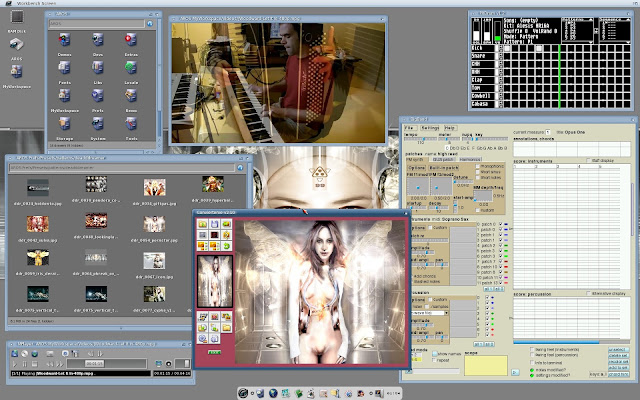Open the Tools drawer icon
640x400 pixels.
(131, 124)
